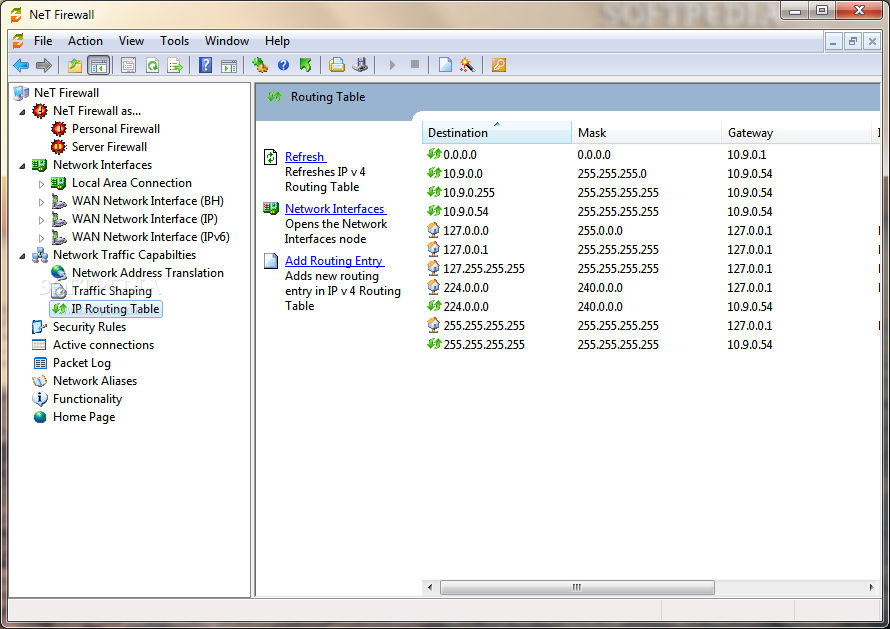The height and width of the screenshot is (629, 890).
Task: Collapse the Network Interfaces tree node
Action: tap(22, 166)
